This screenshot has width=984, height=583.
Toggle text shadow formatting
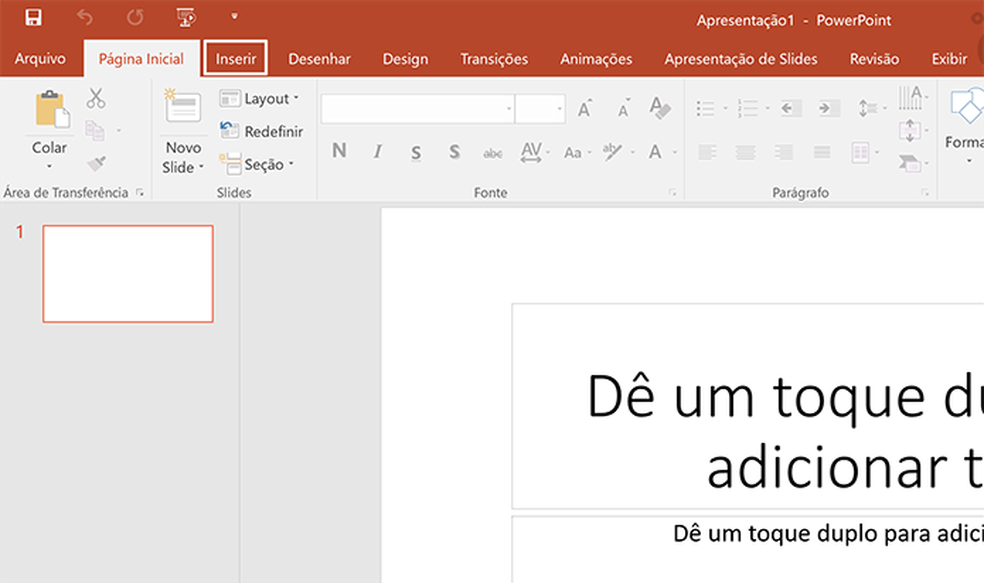tap(454, 151)
